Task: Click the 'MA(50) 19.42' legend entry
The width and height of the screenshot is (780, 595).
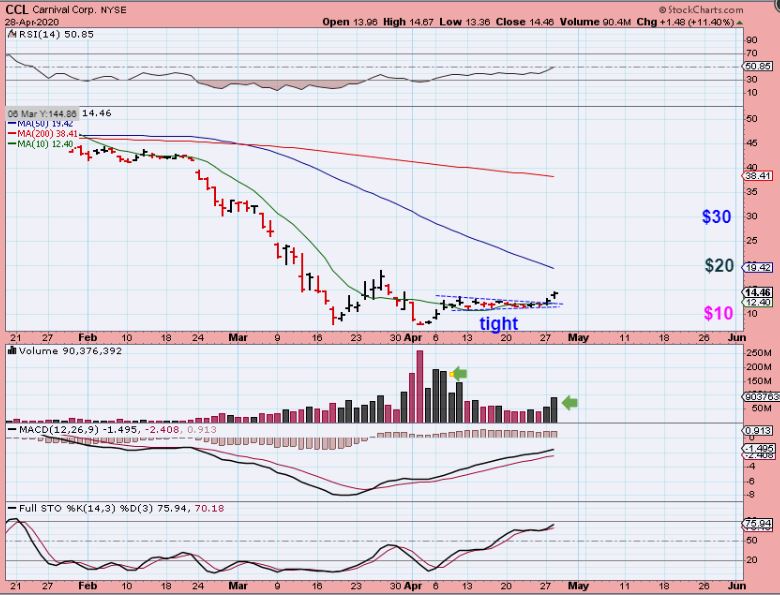Action: pos(41,123)
